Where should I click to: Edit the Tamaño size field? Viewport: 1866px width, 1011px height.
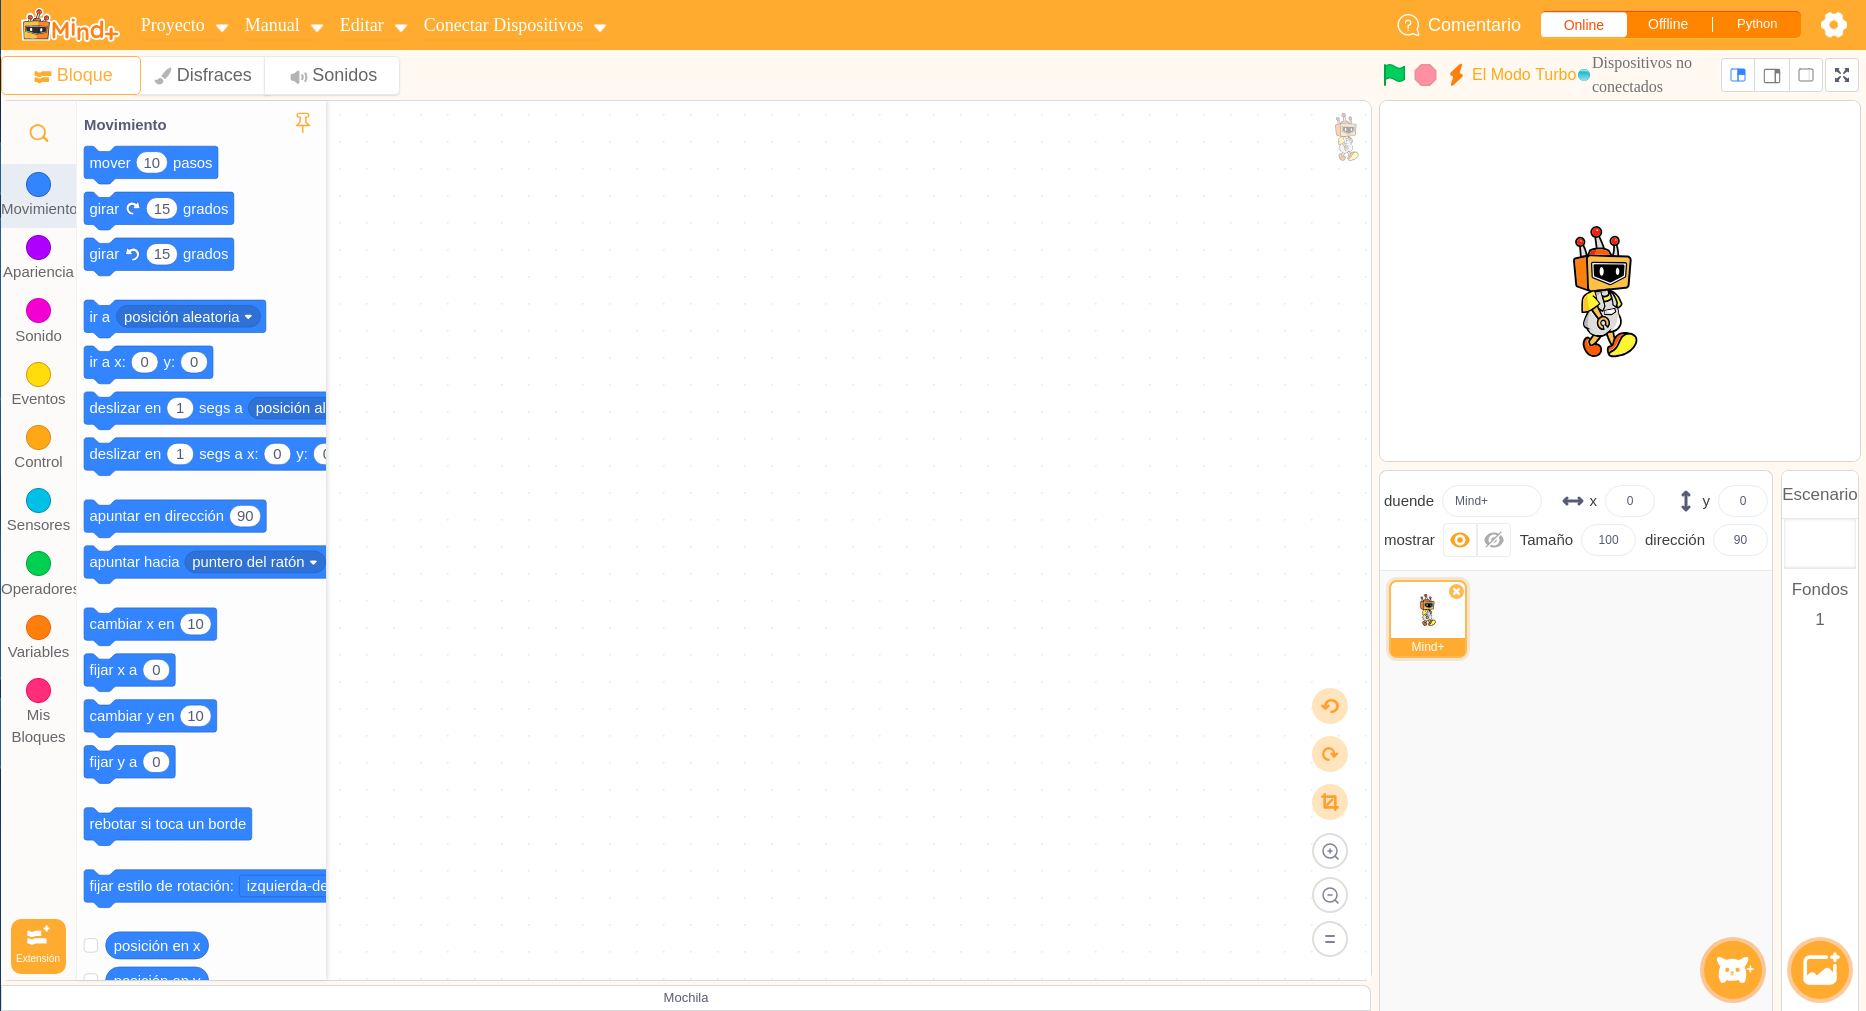(1608, 540)
